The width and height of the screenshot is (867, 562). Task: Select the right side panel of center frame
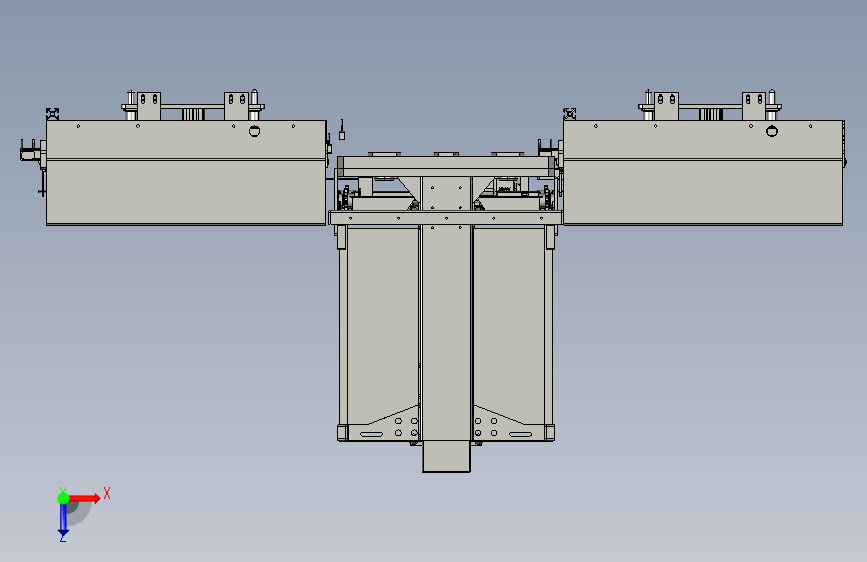click(x=509, y=326)
